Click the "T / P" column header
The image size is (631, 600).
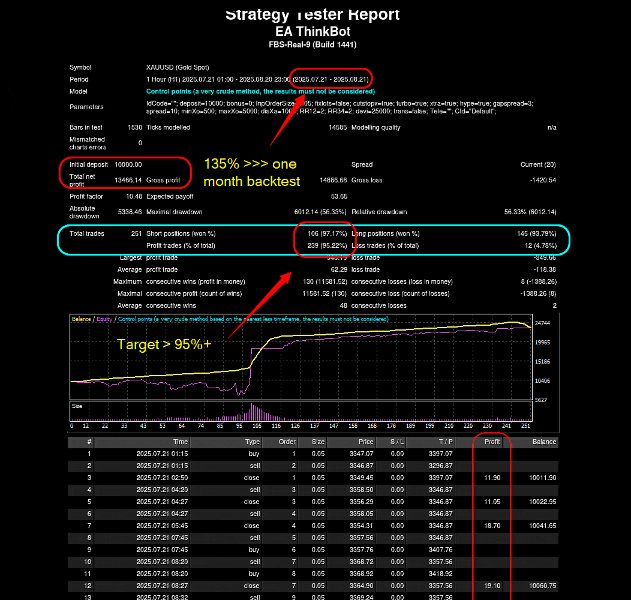[445, 442]
